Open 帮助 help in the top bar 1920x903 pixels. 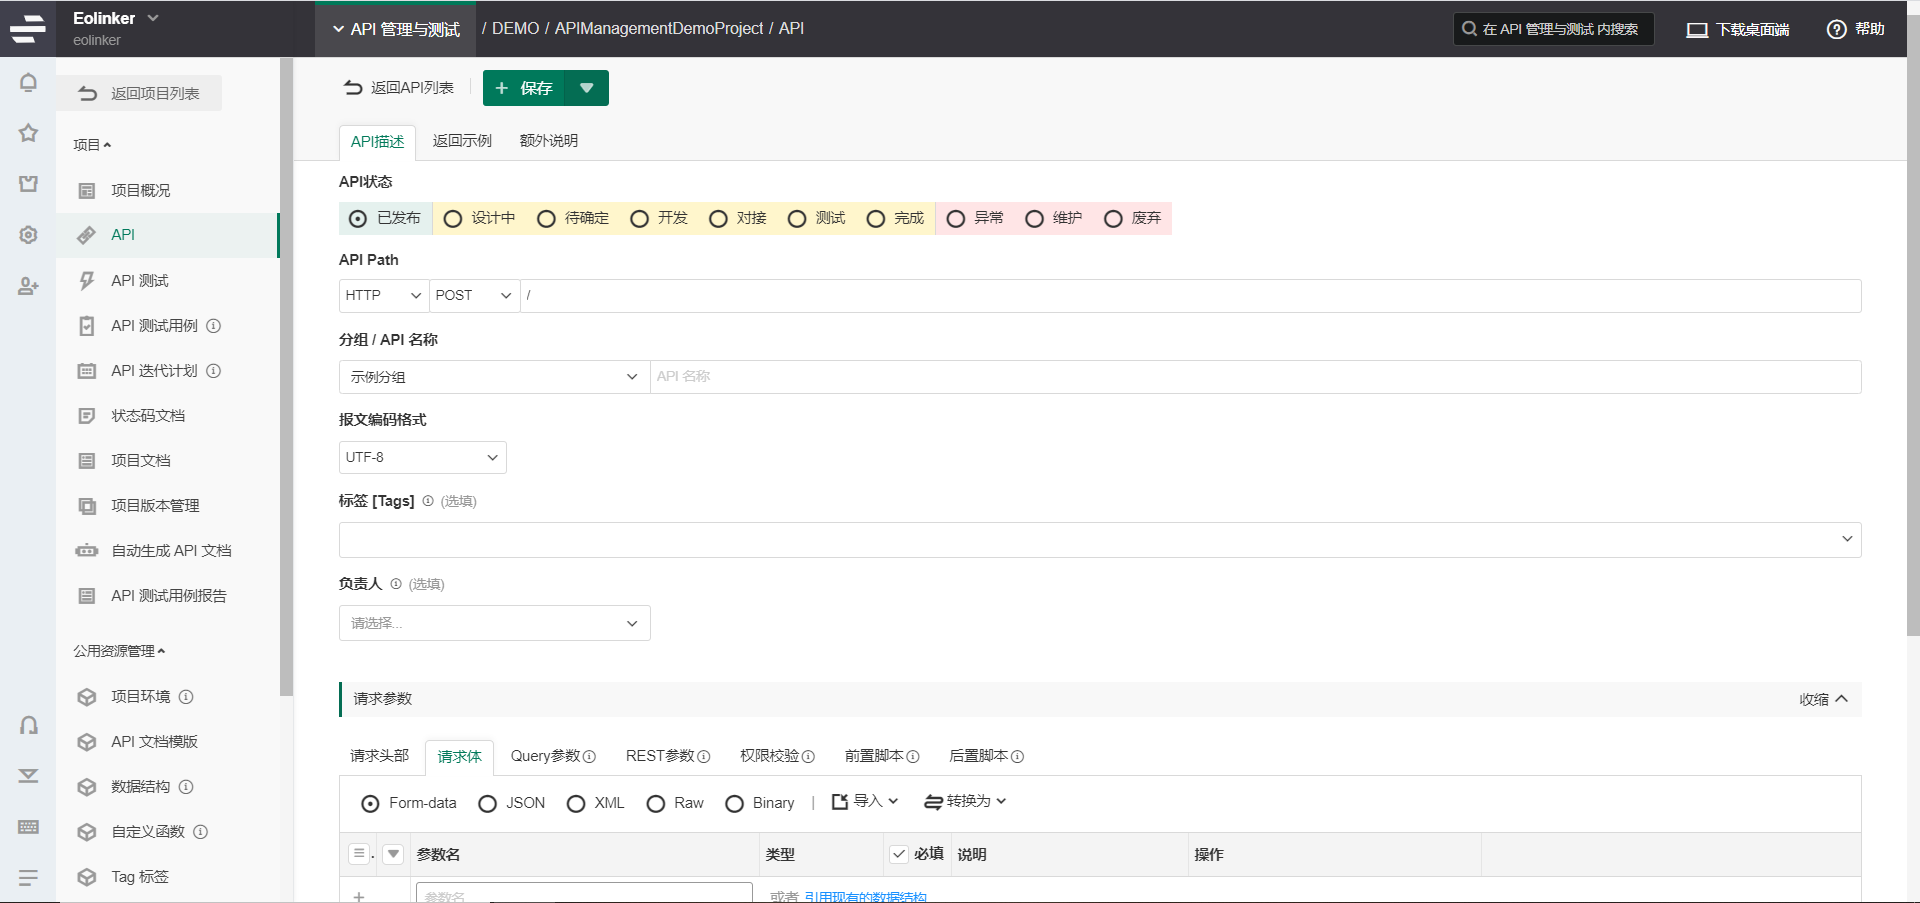tap(1855, 29)
